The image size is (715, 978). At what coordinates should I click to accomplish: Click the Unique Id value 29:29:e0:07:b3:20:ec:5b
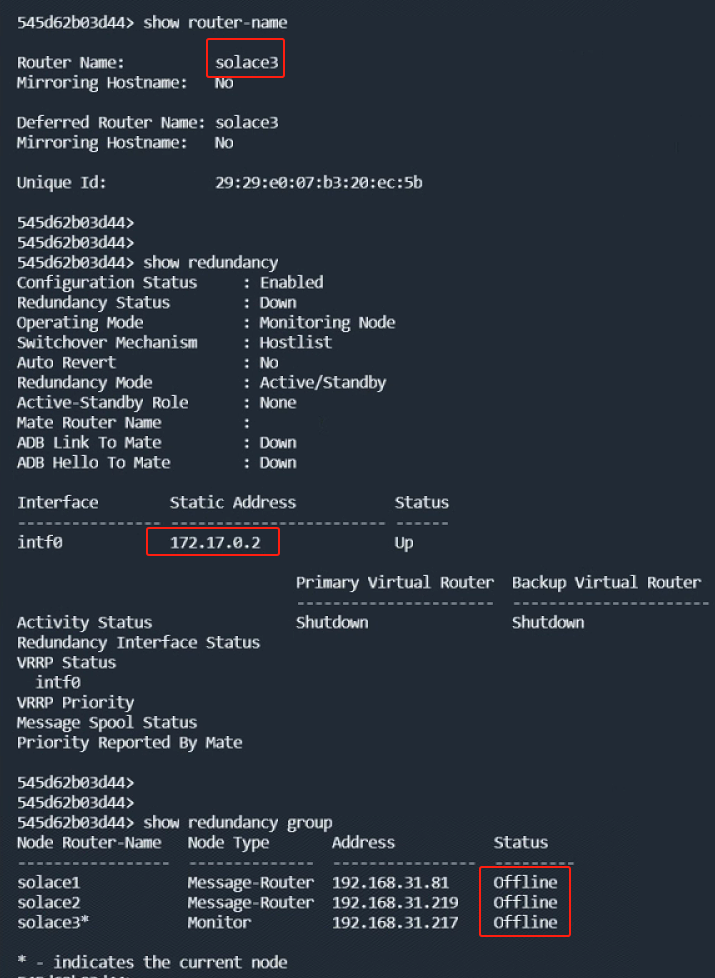click(319, 183)
